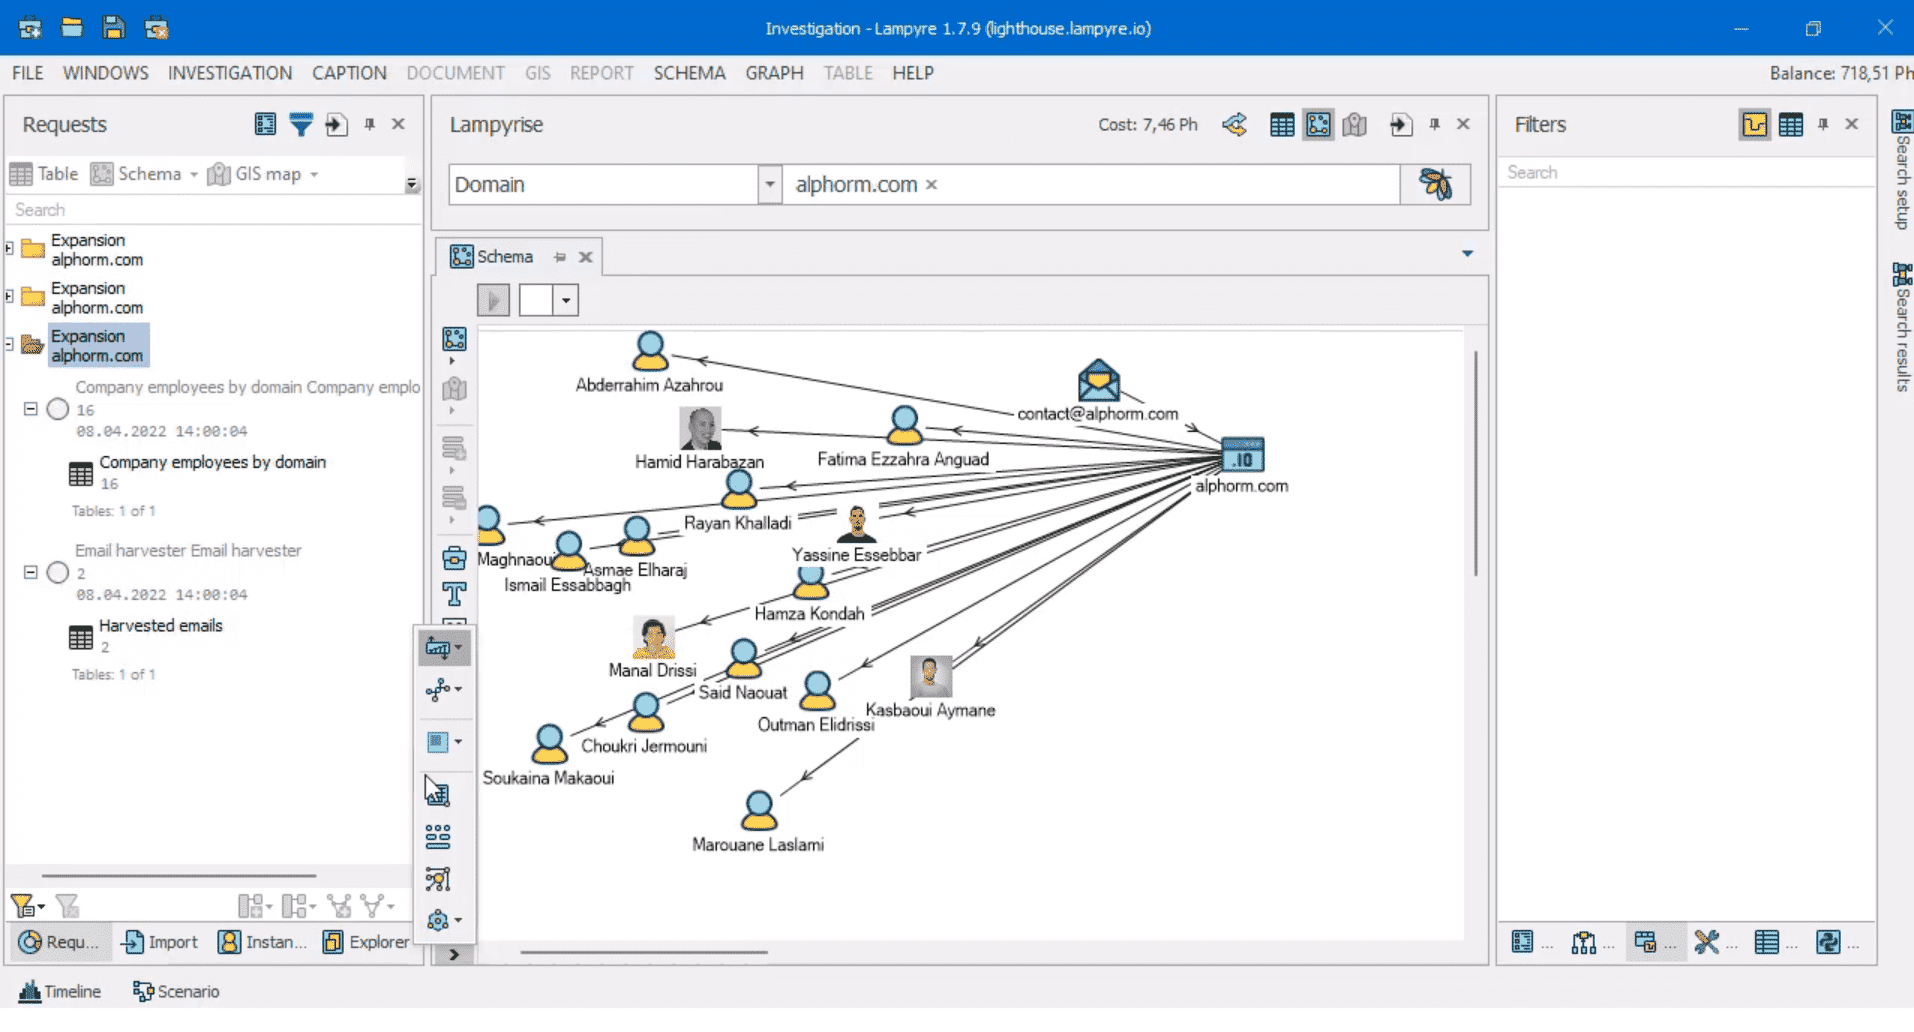Collapse the Email harvester request node
This screenshot has height=1032, width=1914.
click(30, 572)
